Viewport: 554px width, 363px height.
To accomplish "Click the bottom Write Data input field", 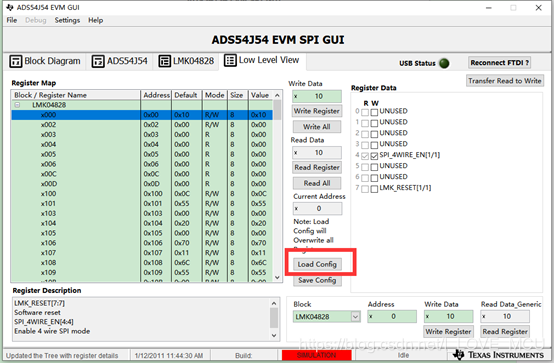I will [x=448, y=316].
